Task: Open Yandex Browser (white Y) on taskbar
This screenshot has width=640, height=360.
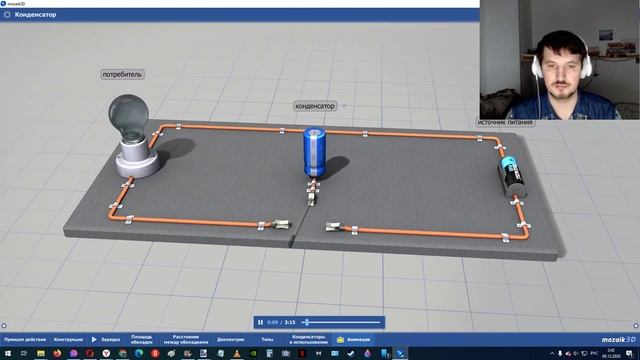Action: (106, 353)
